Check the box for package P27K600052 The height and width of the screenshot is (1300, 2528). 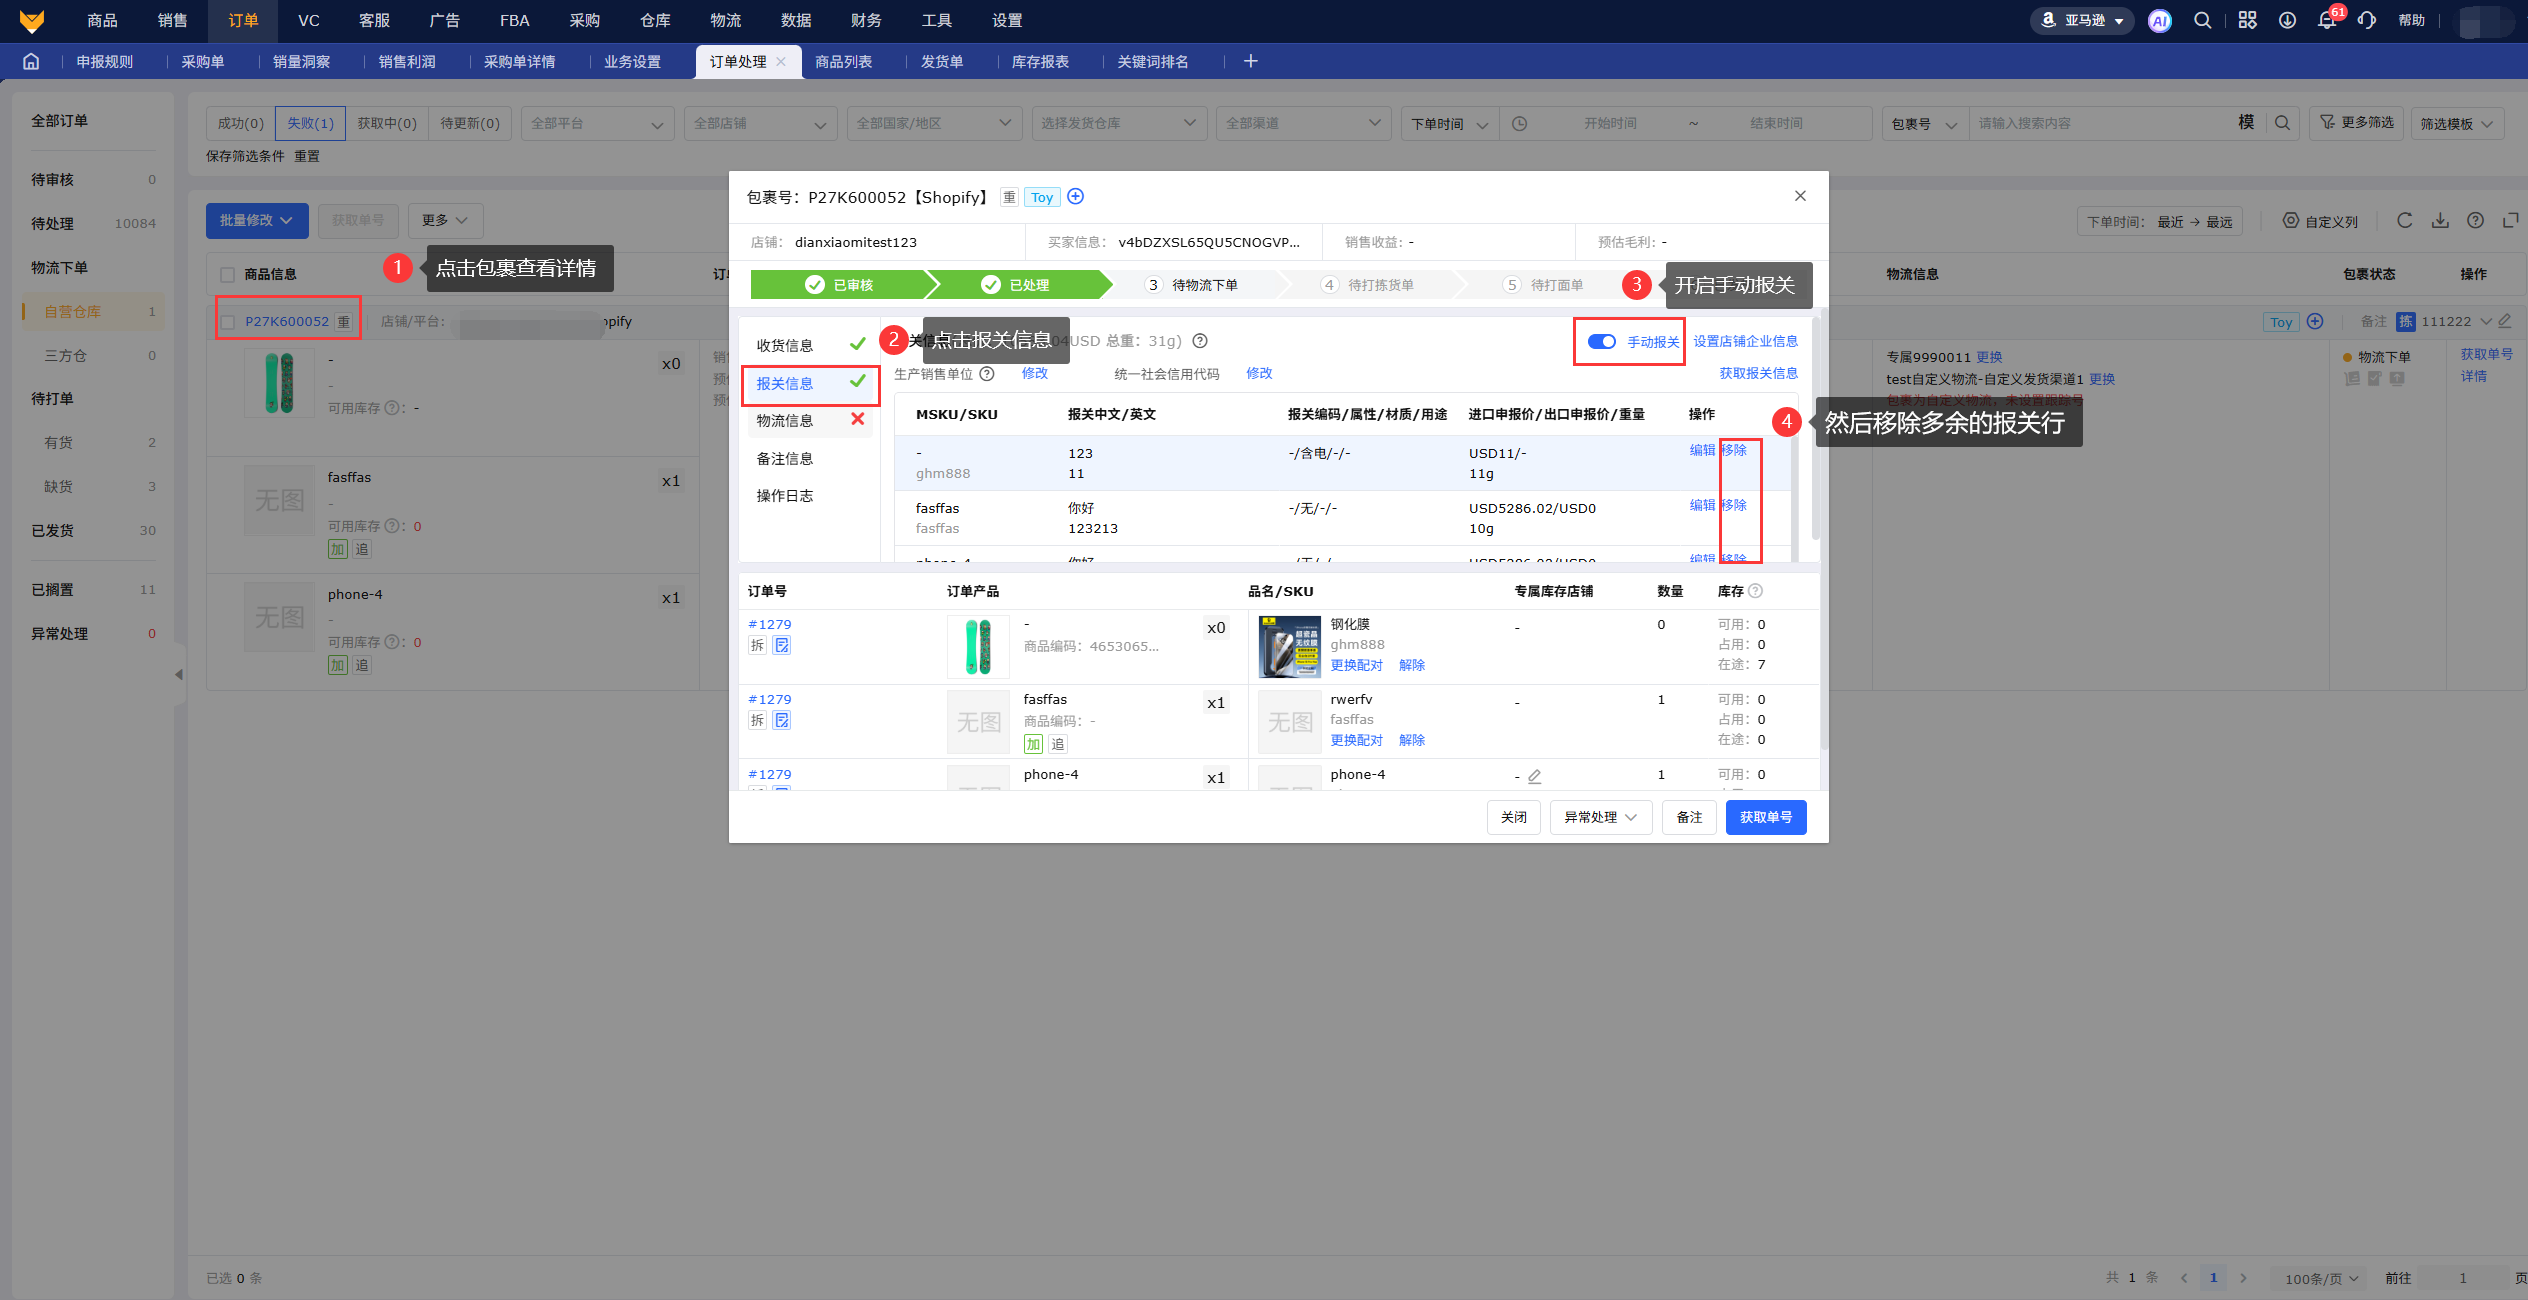[228, 322]
